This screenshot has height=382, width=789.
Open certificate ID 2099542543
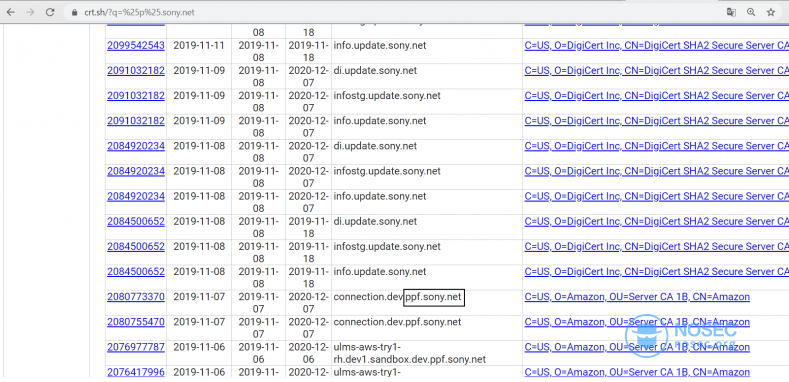(x=136, y=45)
